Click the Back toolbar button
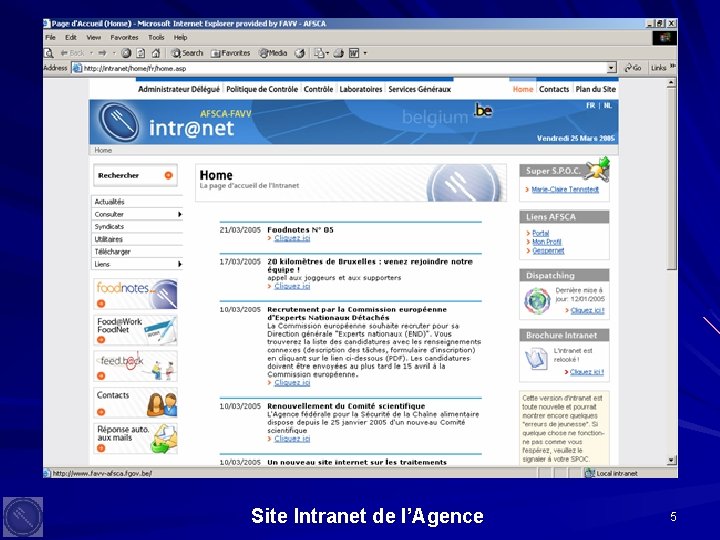 tap(73, 53)
